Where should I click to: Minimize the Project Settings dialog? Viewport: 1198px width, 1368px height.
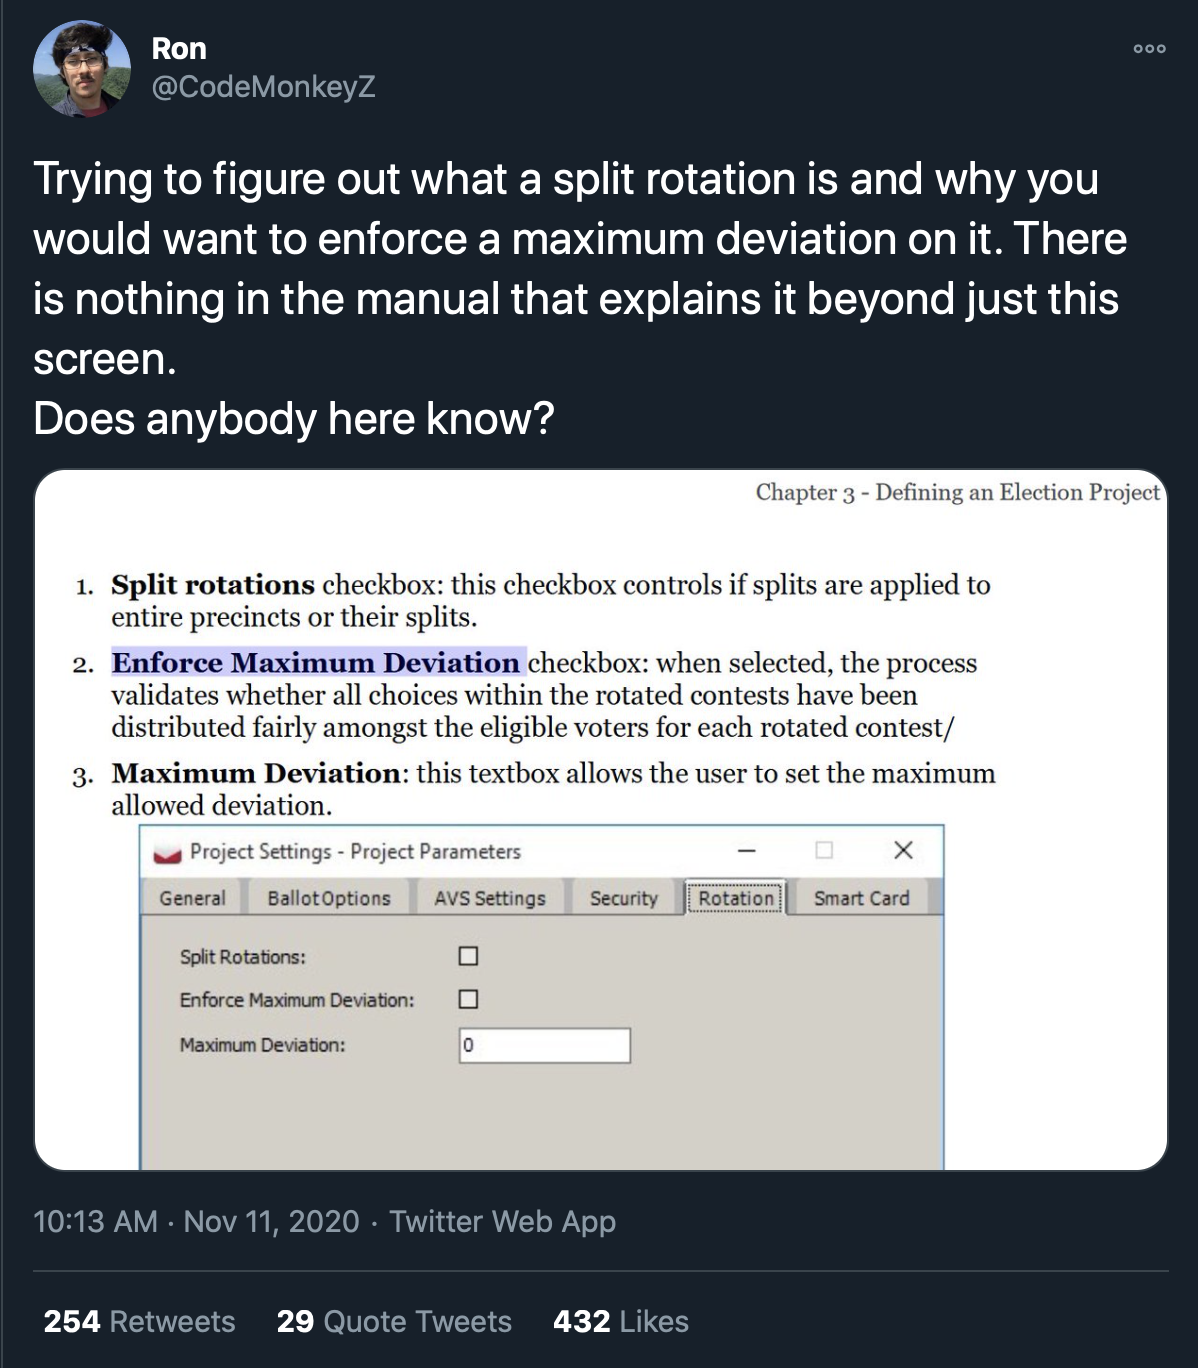click(x=746, y=851)
